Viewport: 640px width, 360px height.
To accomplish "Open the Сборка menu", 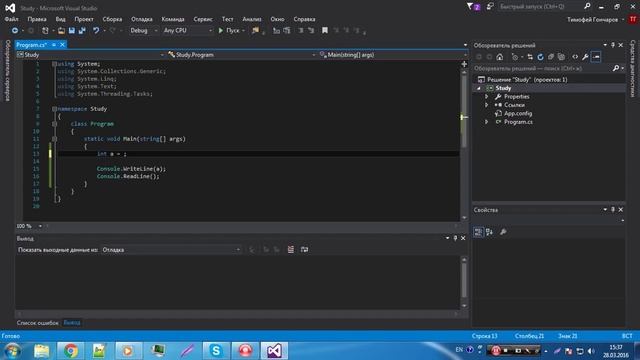I will [x=112, y=19].
